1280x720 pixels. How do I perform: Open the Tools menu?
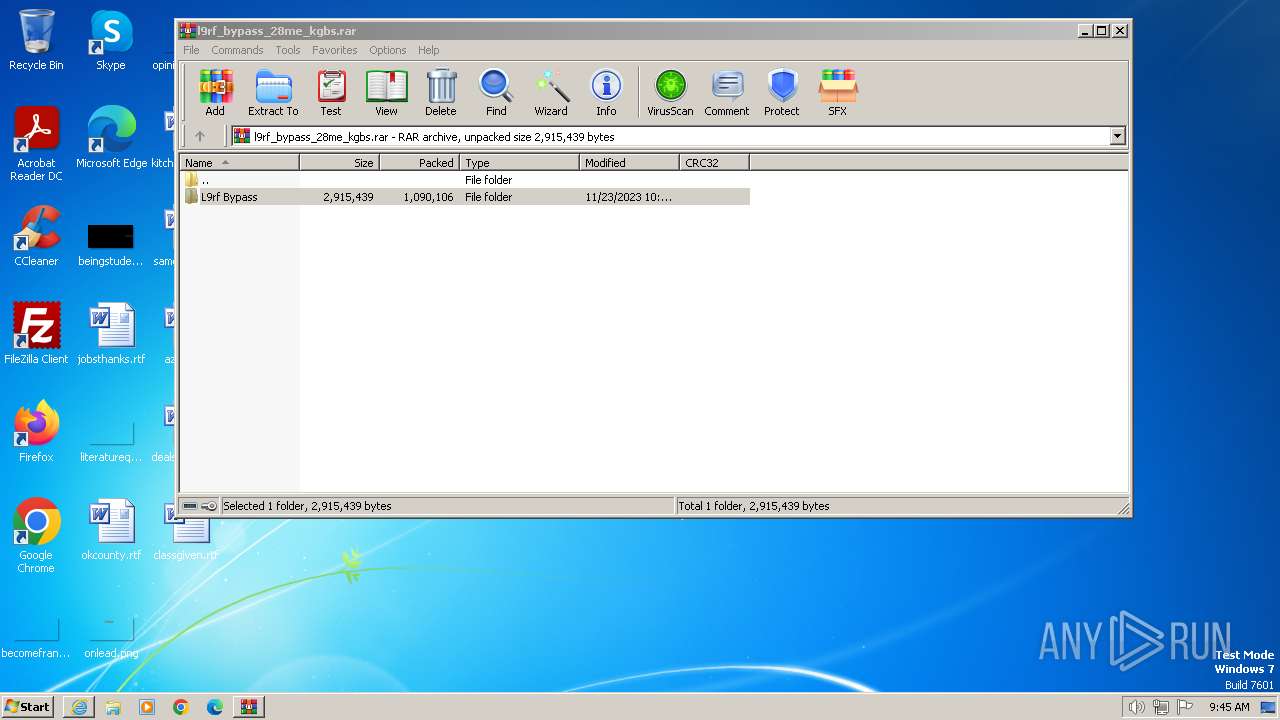(x=288, y=50)
